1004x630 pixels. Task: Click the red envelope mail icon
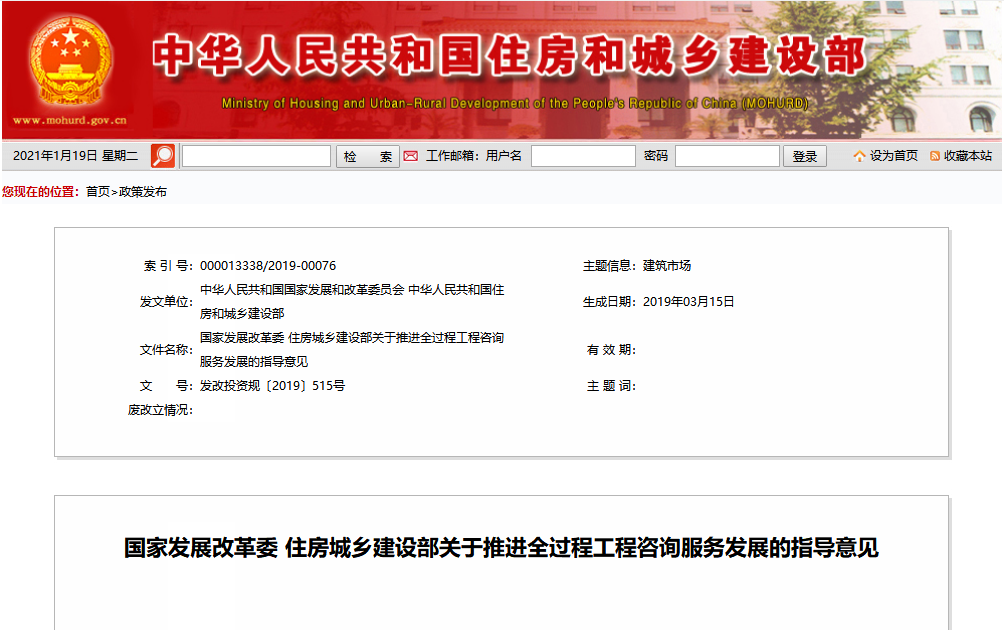[x=410, y=156]
